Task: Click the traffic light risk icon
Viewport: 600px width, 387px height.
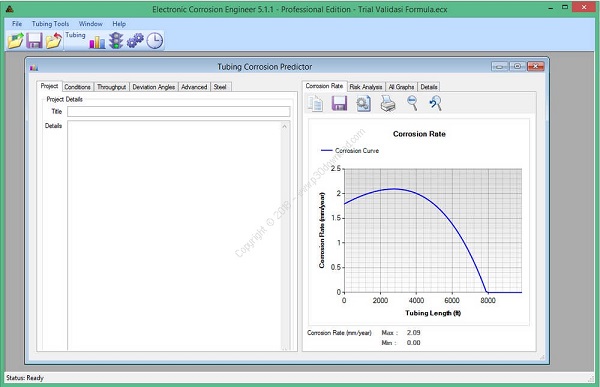Action: (116, 41)
